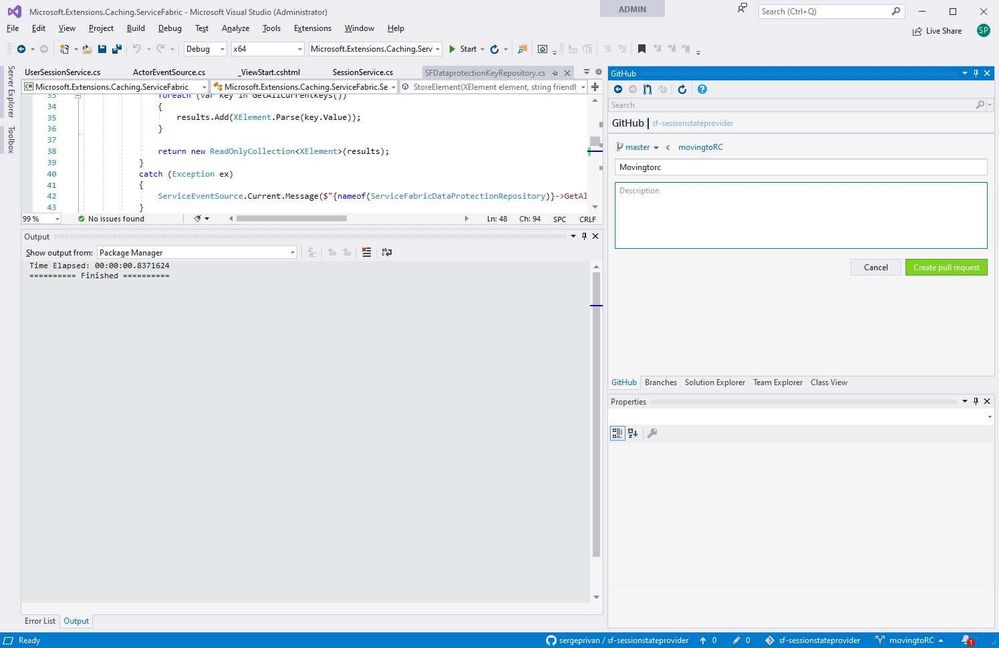The width and height of the screenshot is (999, 648).
Task: Sort properties alphabetically
Action: [633, 433]
